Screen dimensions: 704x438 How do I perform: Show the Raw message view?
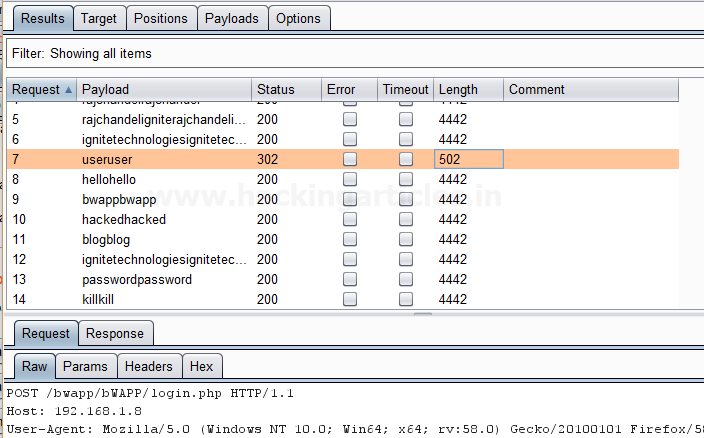pyautogui.click(x=35, y=366)
